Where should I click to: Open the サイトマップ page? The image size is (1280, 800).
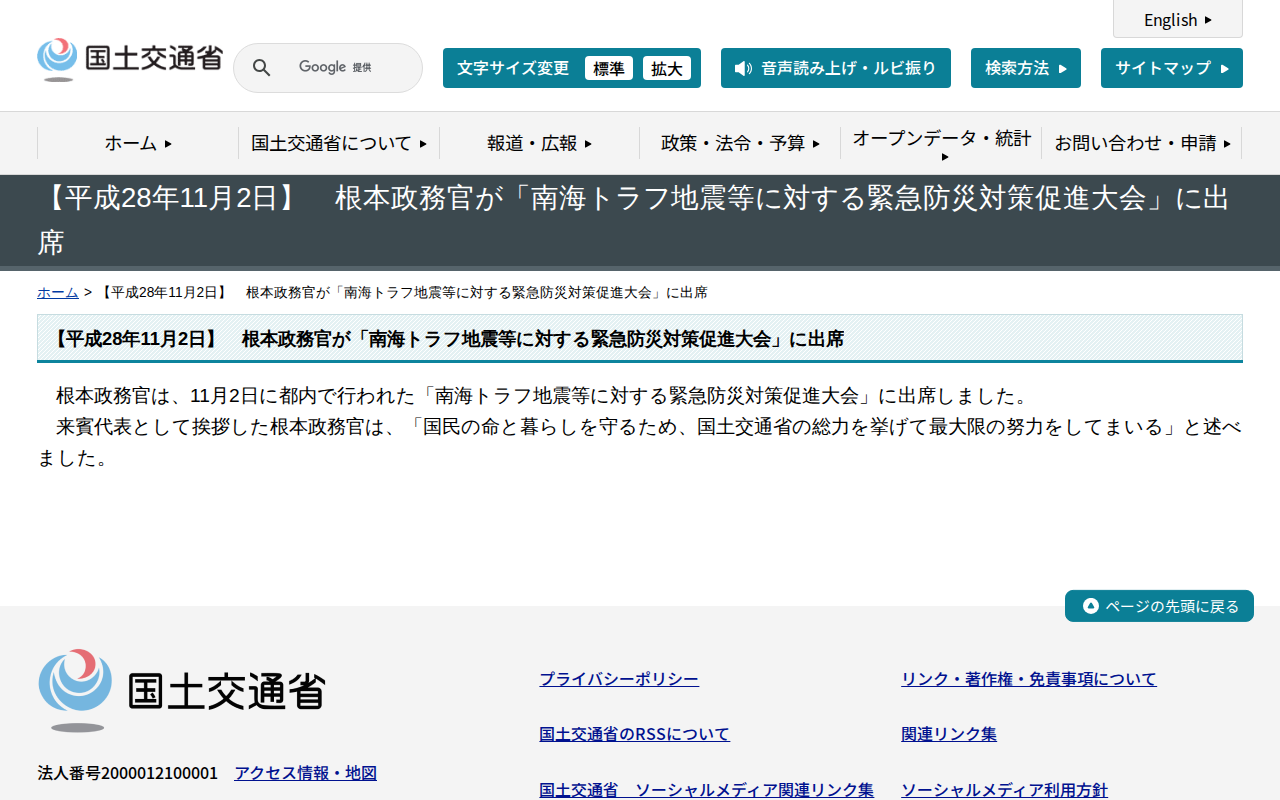pos(1172,68)
